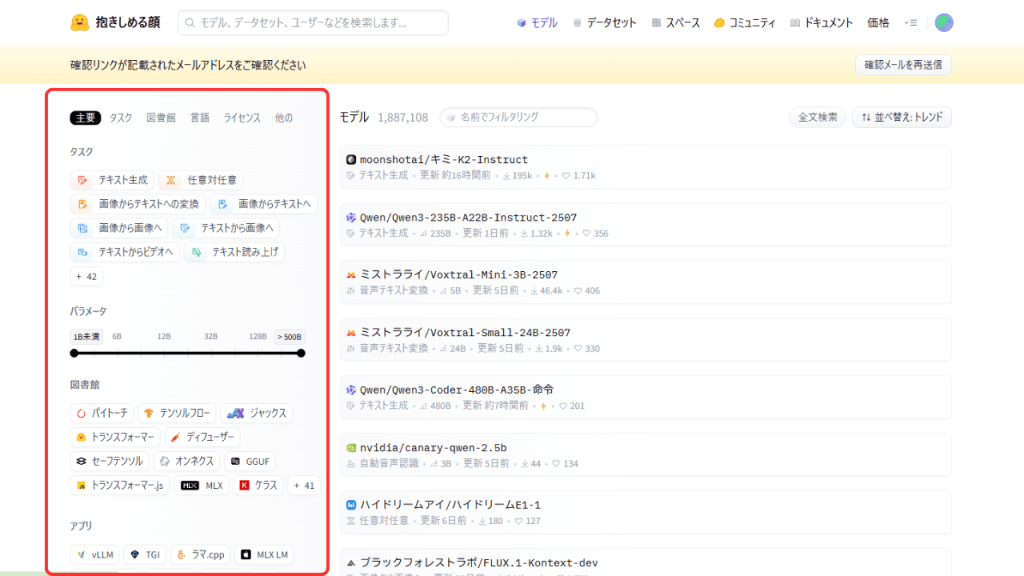
Task: Open the データセット navigation item
Action: click(x=604, y=23)
